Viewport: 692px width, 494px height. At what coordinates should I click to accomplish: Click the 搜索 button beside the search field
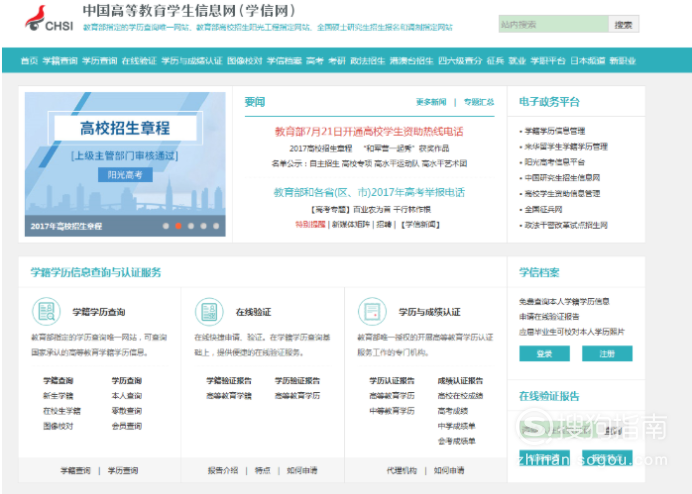coord(624,25)
